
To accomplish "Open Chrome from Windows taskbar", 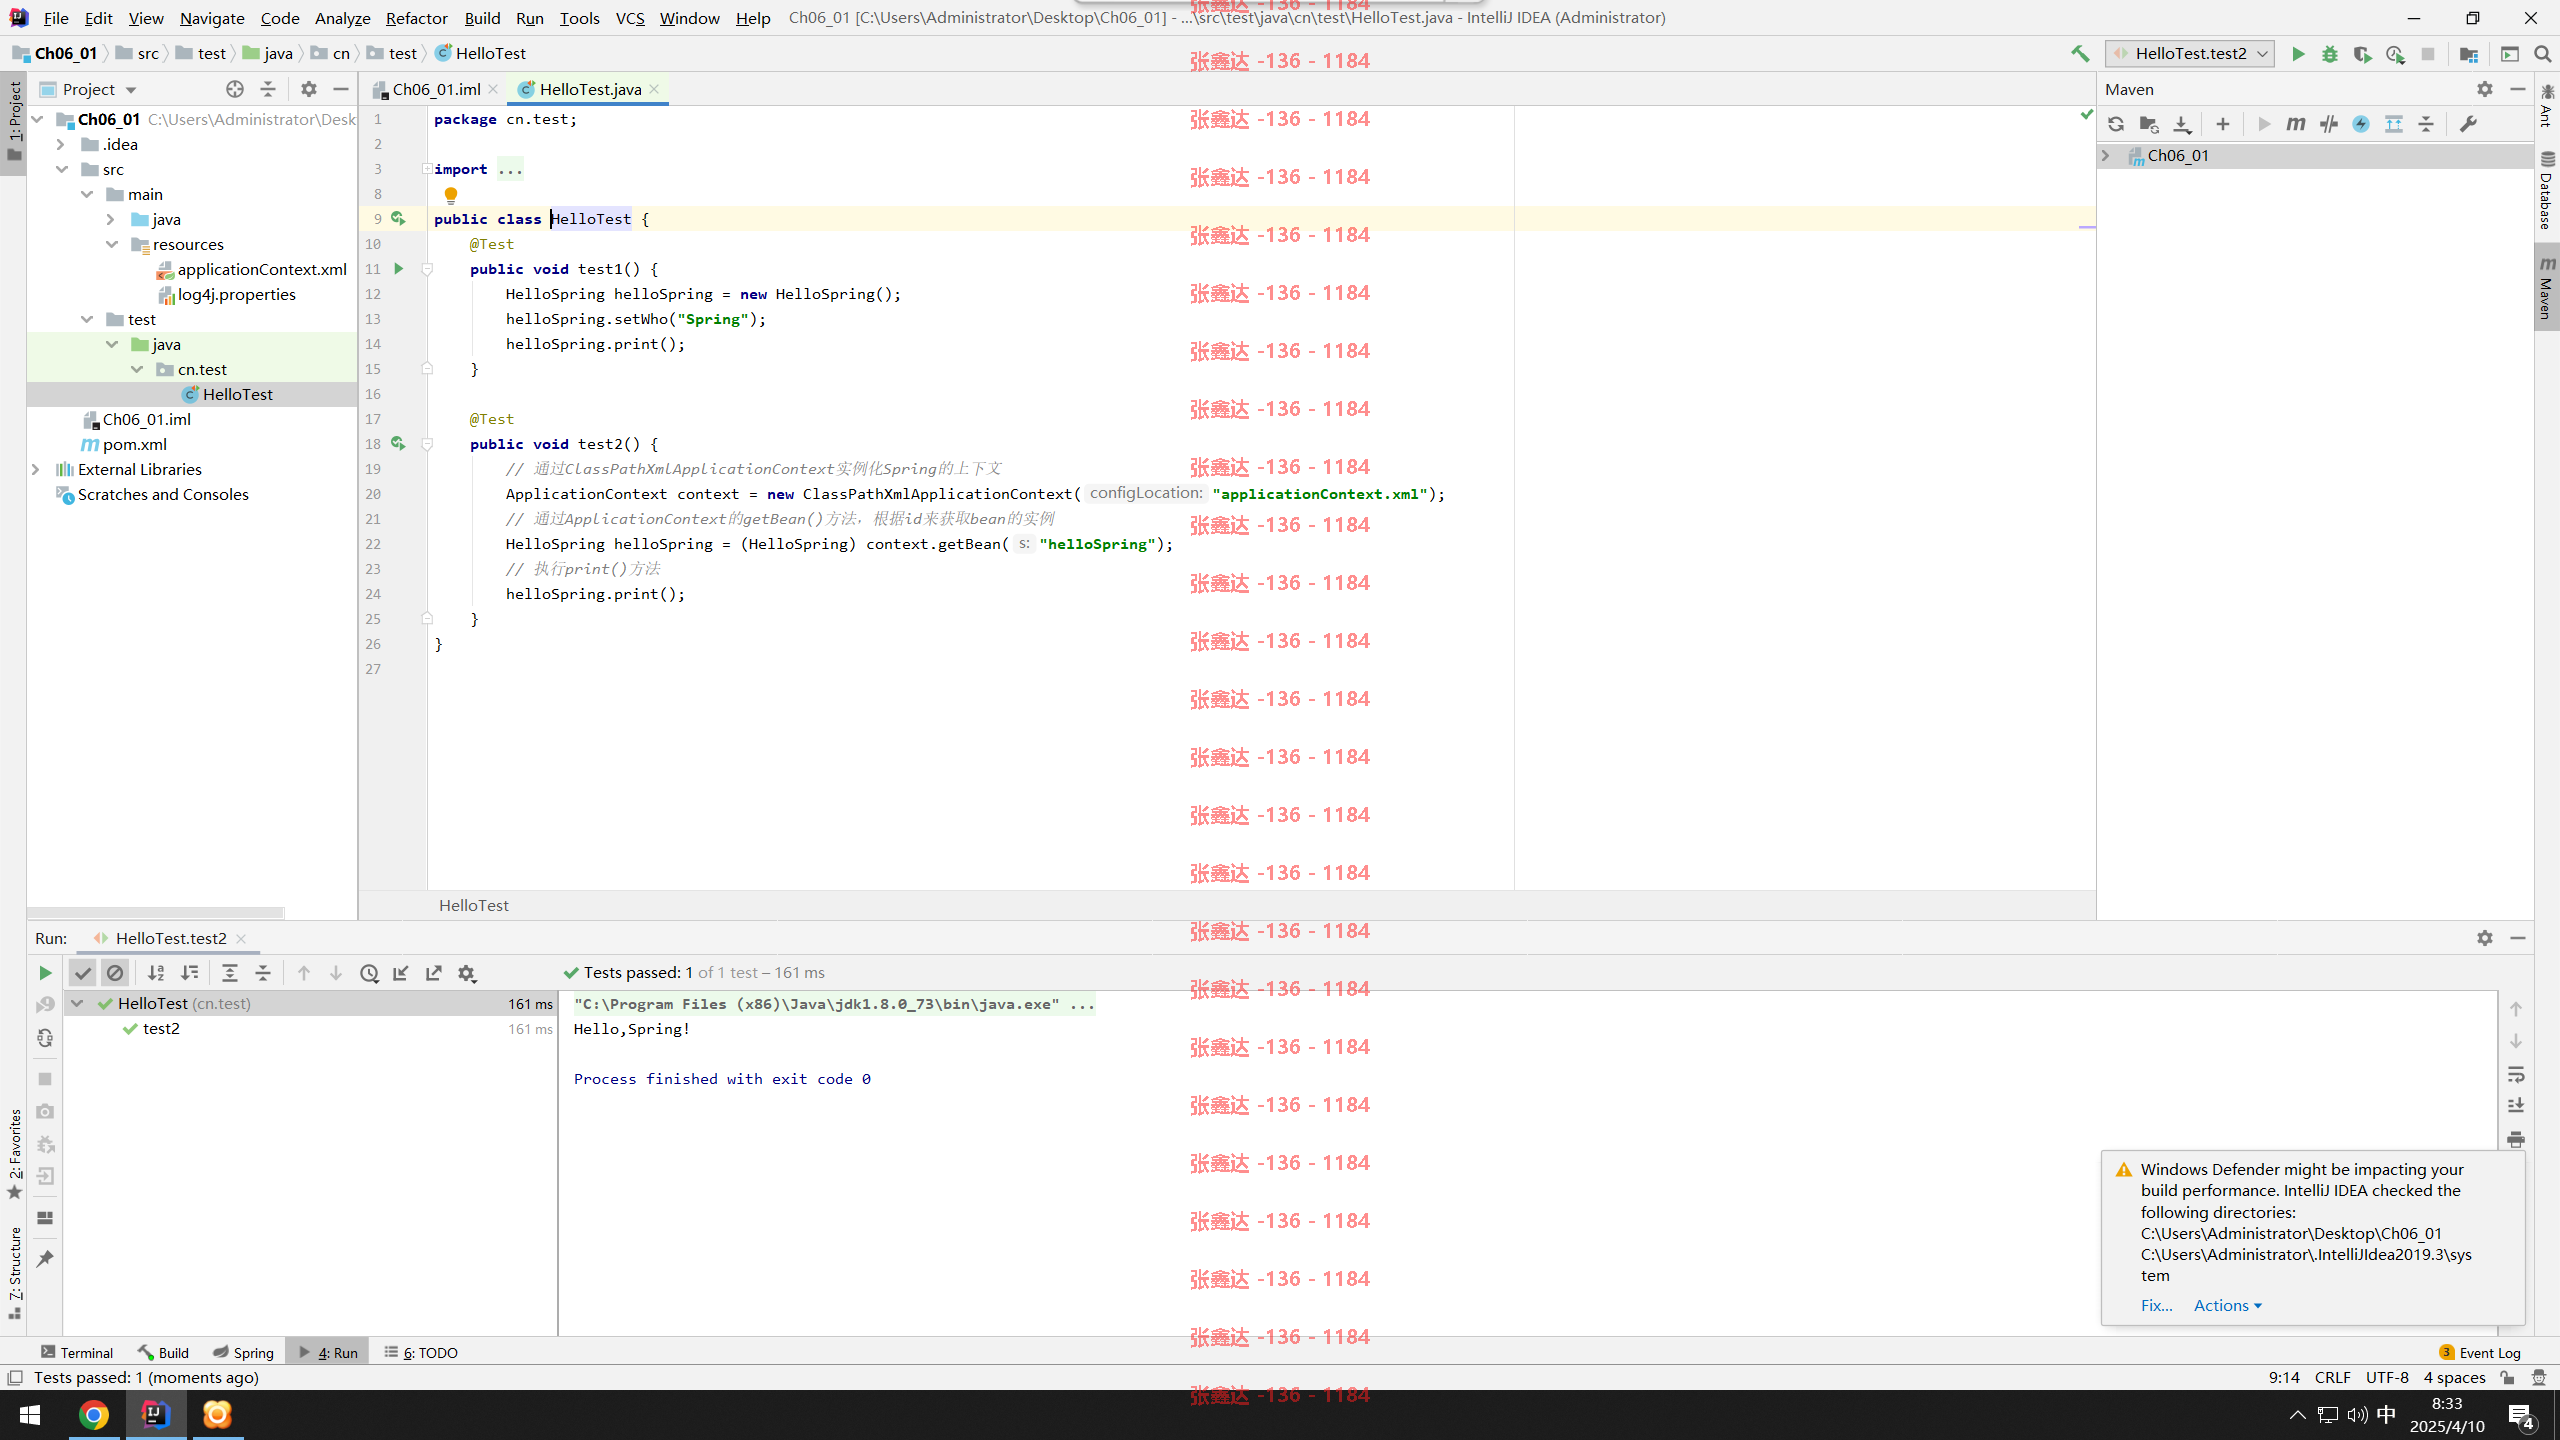I will click(x=94, y=1415).
